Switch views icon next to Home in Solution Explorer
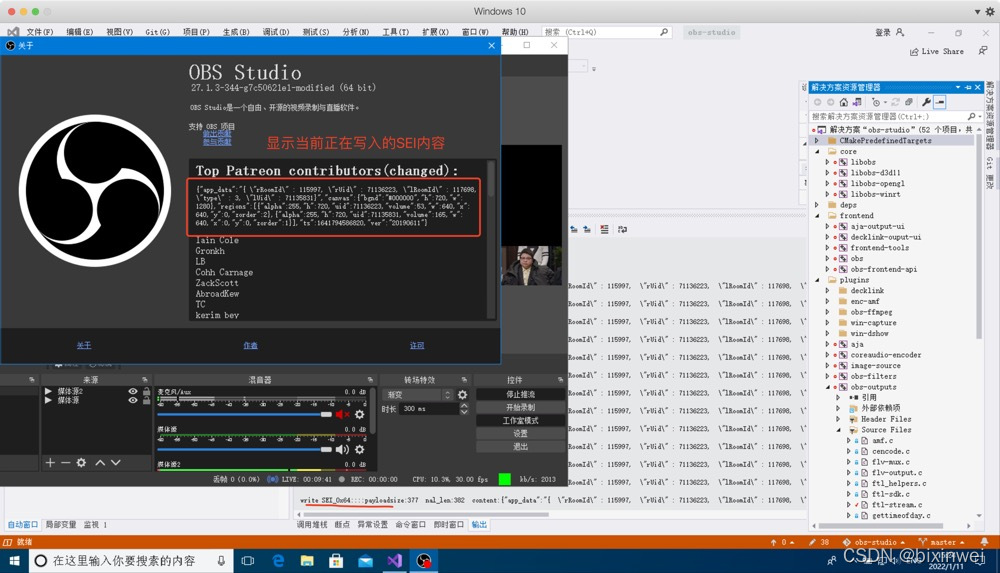The image size is (1000, 573). [x=857, y=102]
